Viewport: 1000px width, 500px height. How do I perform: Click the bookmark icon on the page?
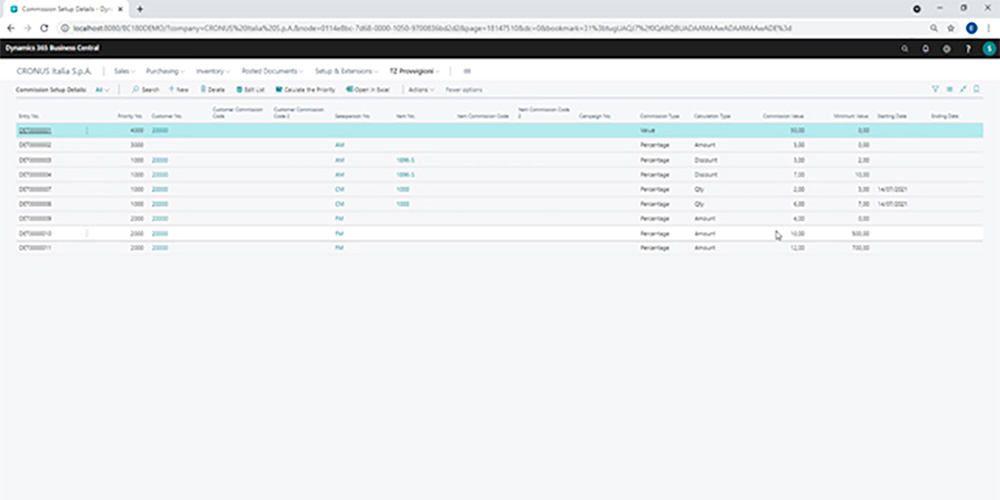click(x=976, y=89)
